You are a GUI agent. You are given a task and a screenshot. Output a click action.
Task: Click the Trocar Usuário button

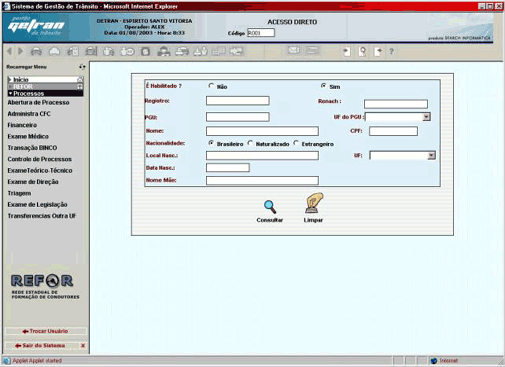(46, 331)
